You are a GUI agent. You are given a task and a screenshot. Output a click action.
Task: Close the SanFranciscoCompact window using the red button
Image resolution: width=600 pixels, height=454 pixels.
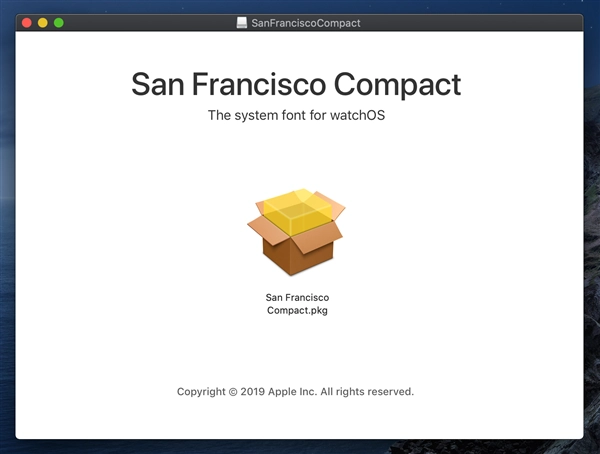pos(27,23)
